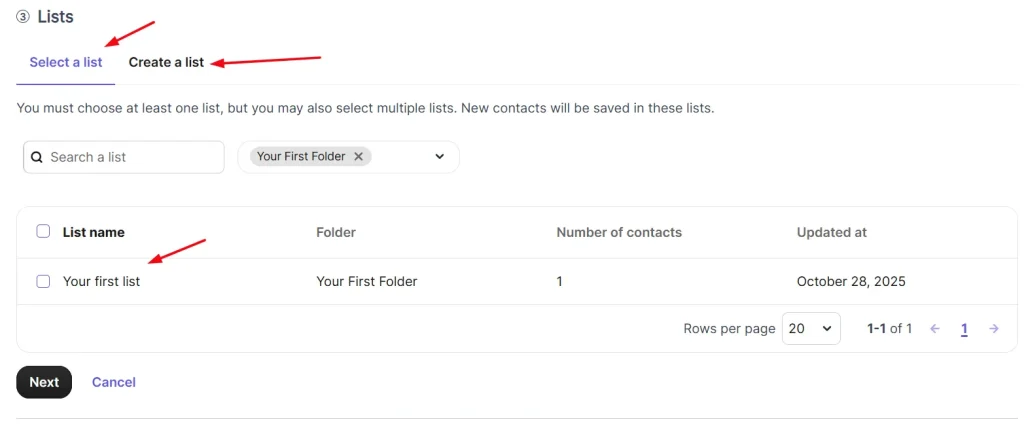The image size is (1024, 428).
Task: Click the Your first list row name
Action: [101, 281]
